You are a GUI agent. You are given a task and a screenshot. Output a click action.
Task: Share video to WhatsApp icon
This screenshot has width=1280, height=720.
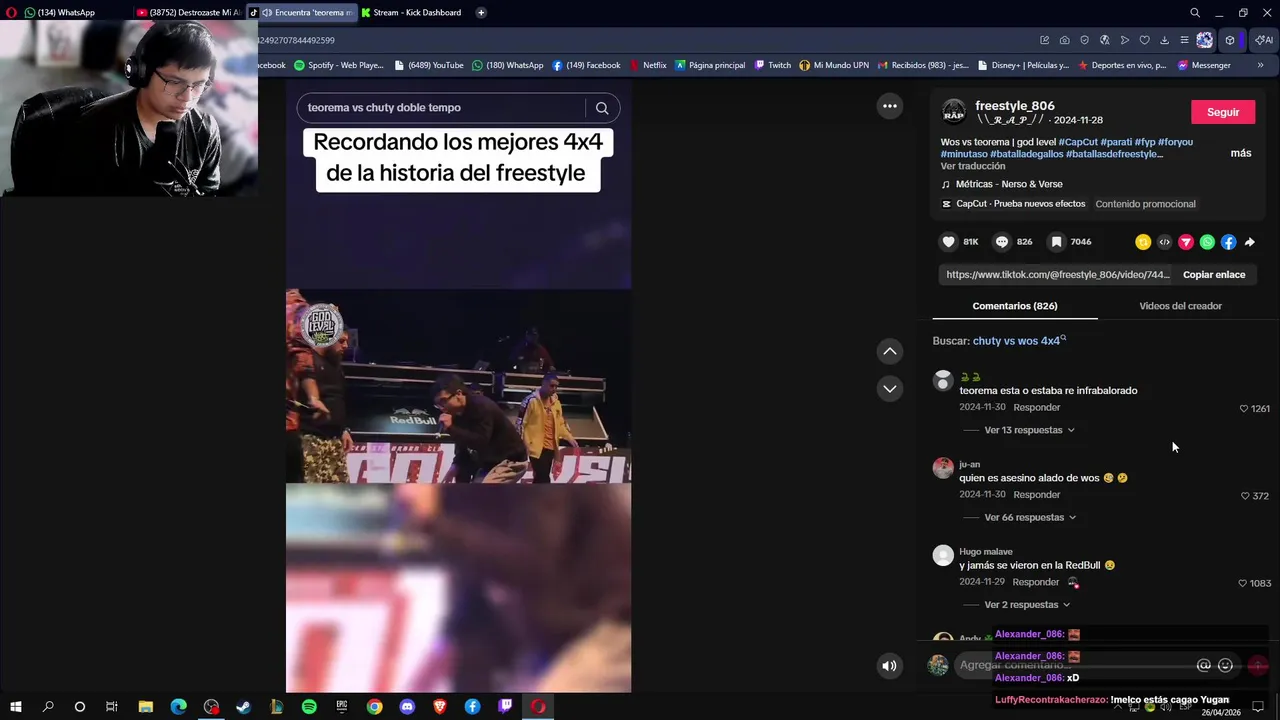[x=1207, y=242]
